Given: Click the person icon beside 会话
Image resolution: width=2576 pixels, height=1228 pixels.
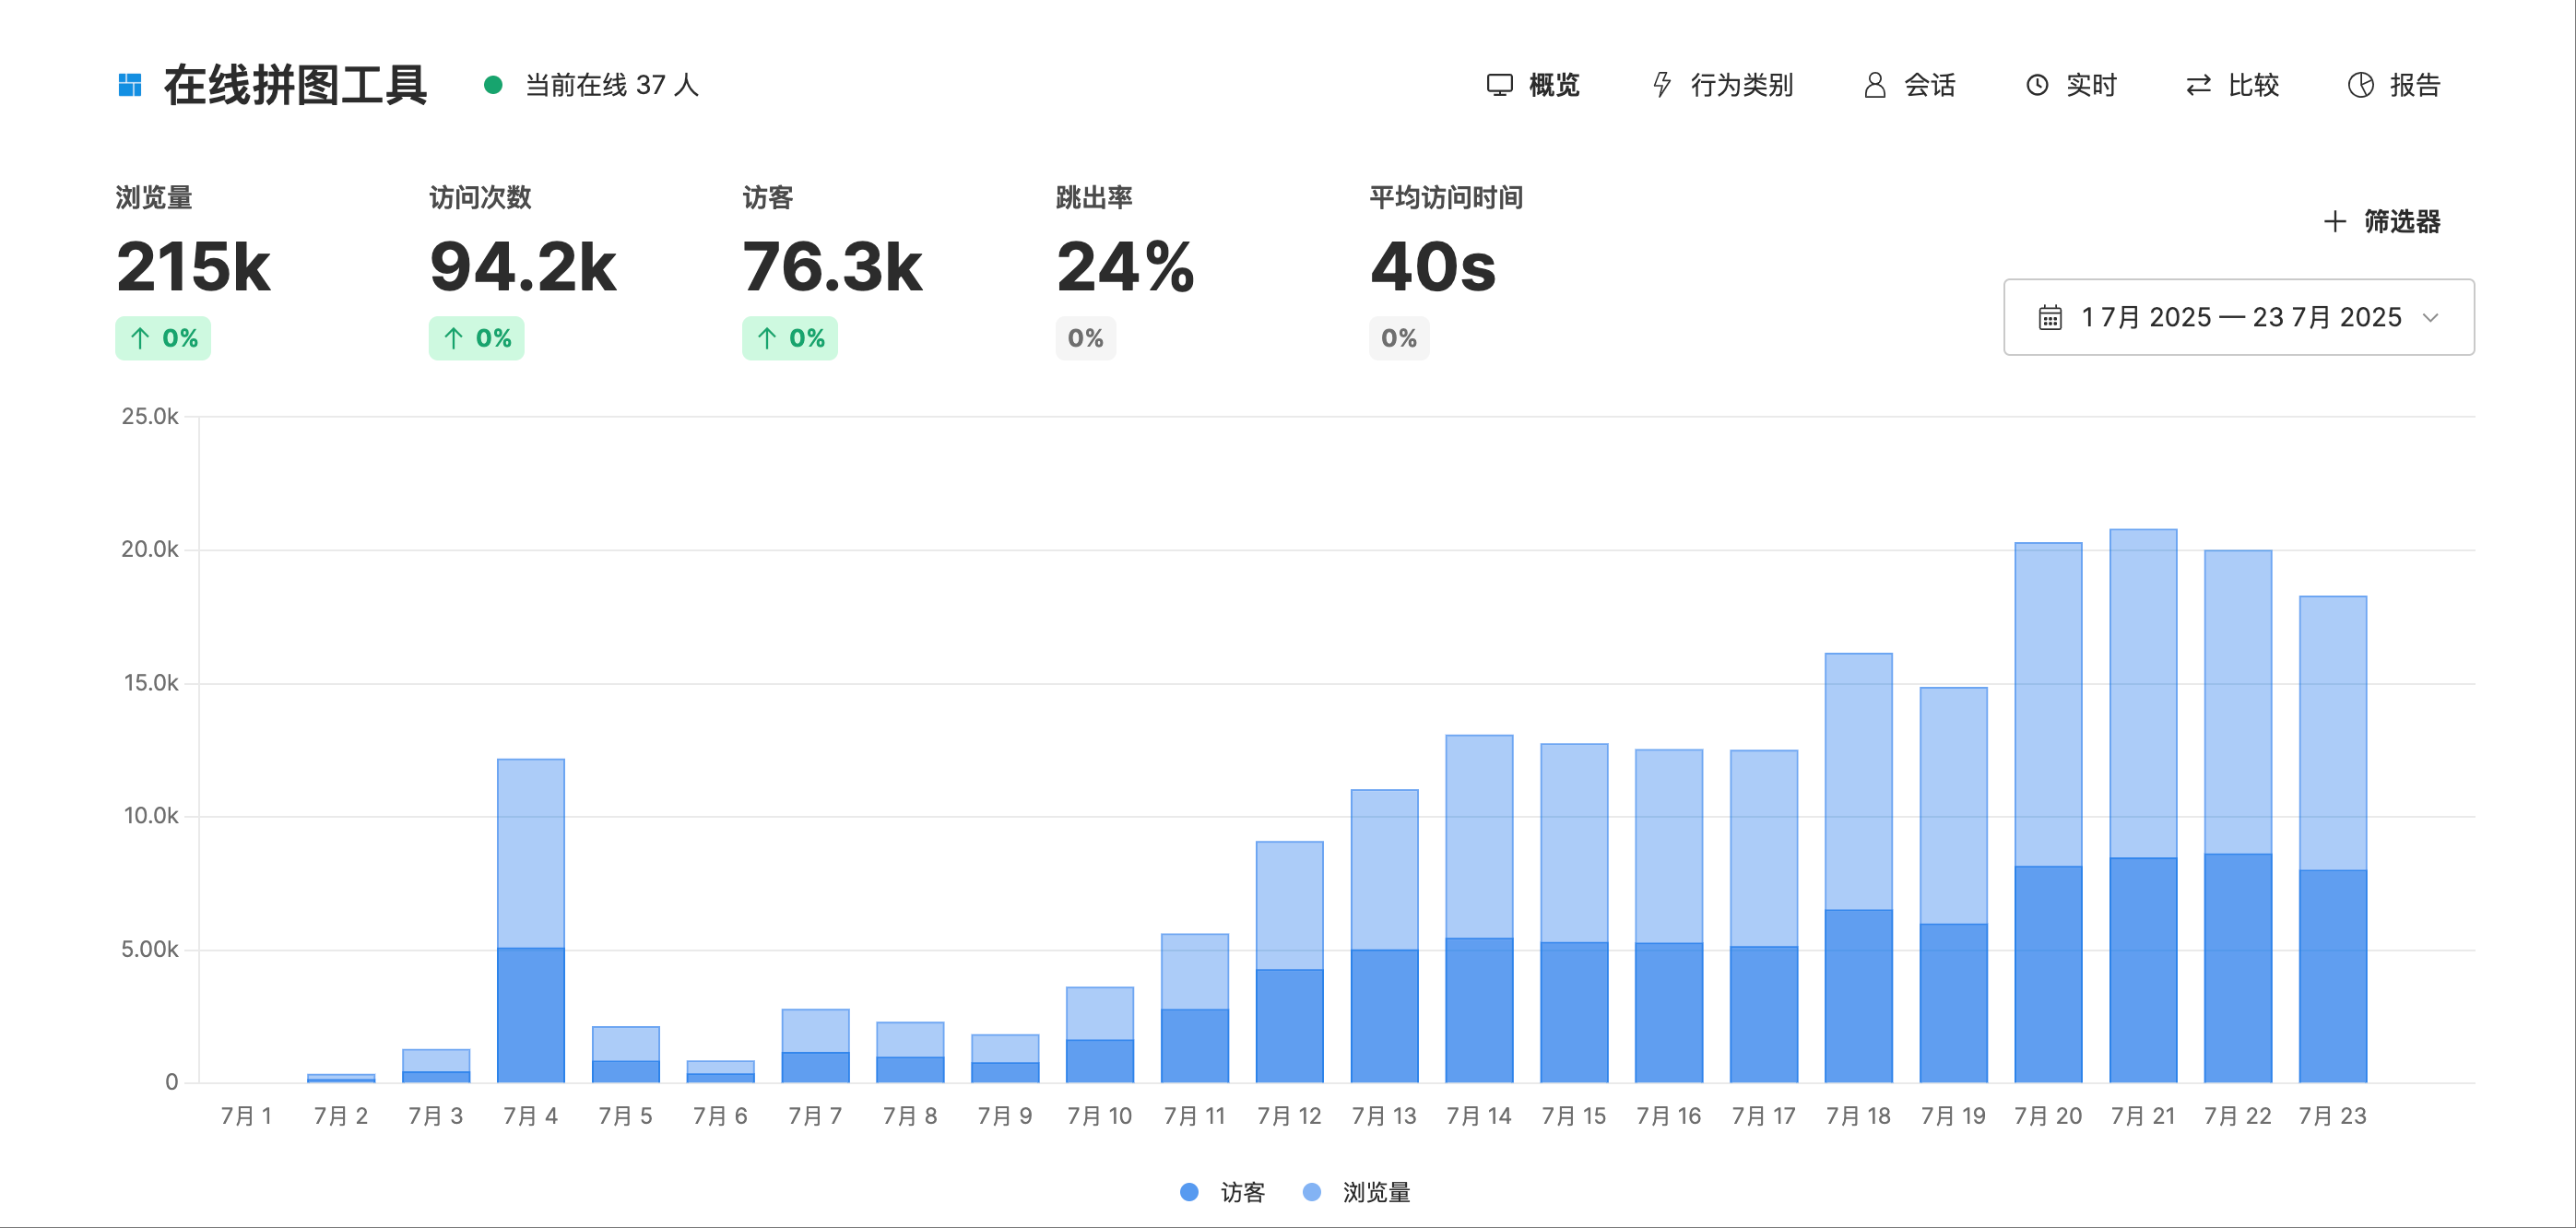Looking at the screenshot, I should [1875, 85].
